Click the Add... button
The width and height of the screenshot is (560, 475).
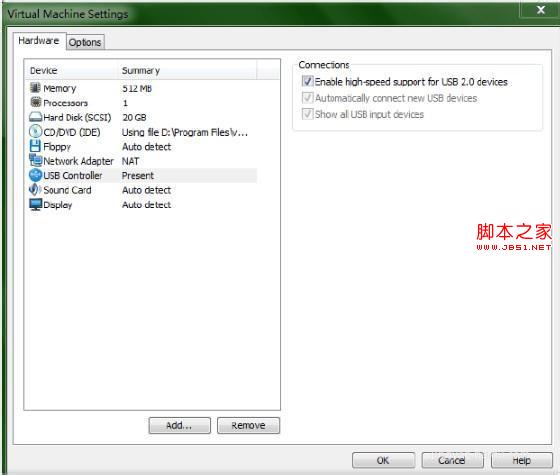click(x=179, y=425)
